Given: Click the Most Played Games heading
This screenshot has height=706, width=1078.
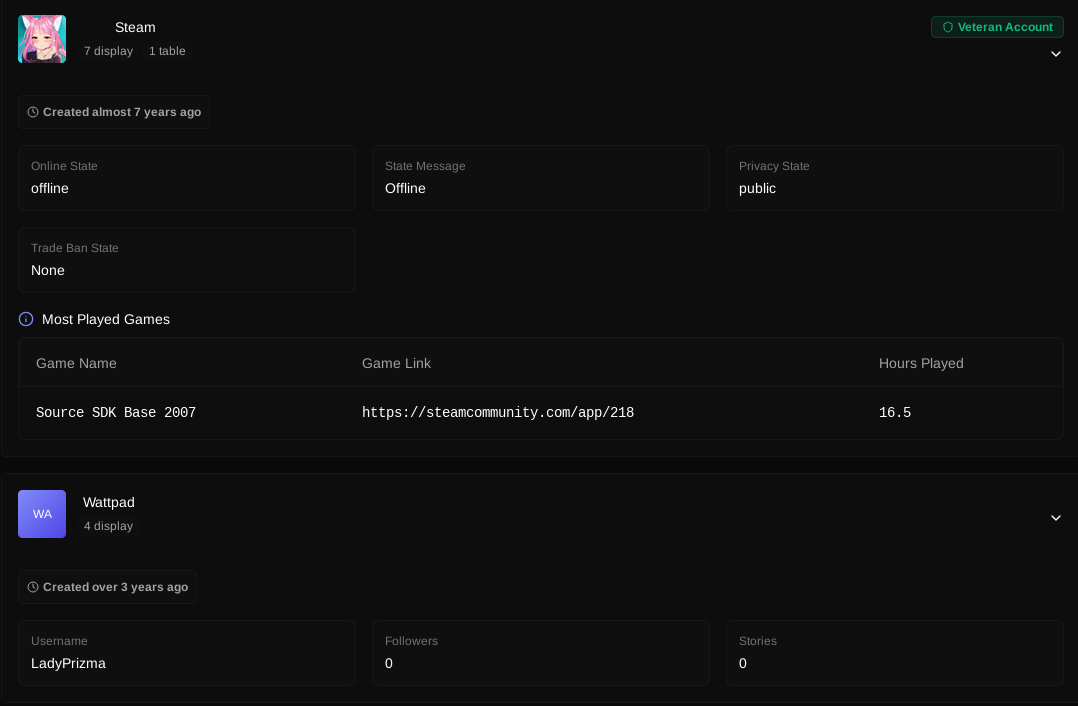Looking at the screenshot, I should [106, 319].
